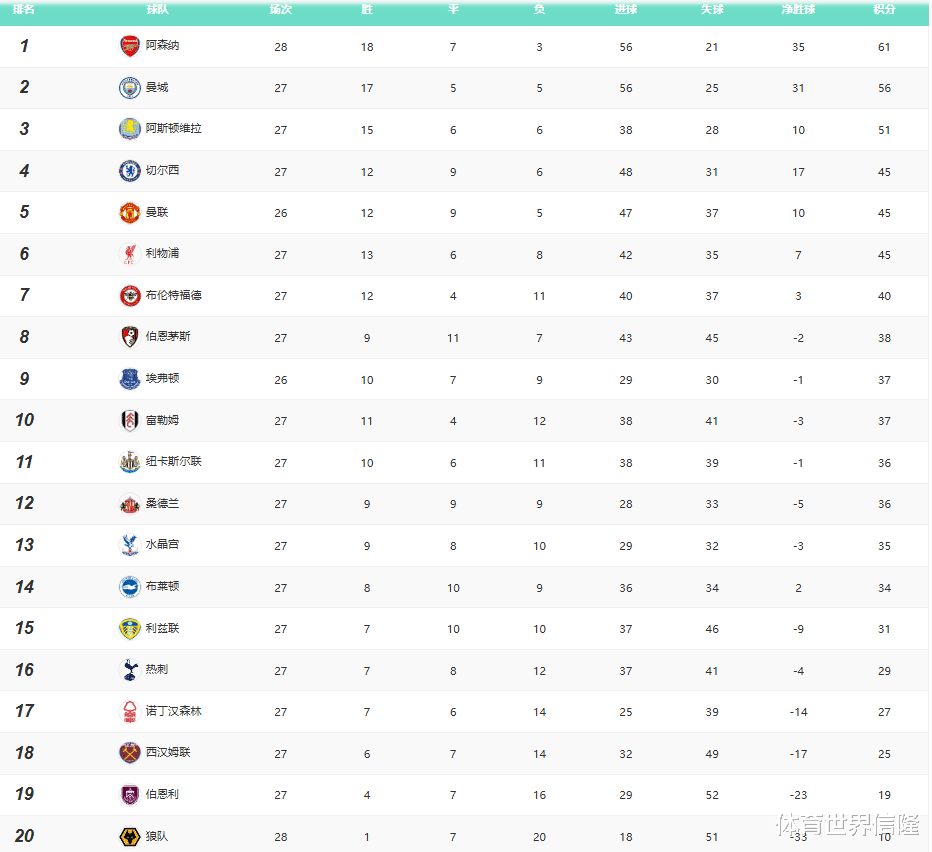Click the Everton club crest icon
This screenshot has width=932, height=852.
pyautogui.click(x=130, y=379)
